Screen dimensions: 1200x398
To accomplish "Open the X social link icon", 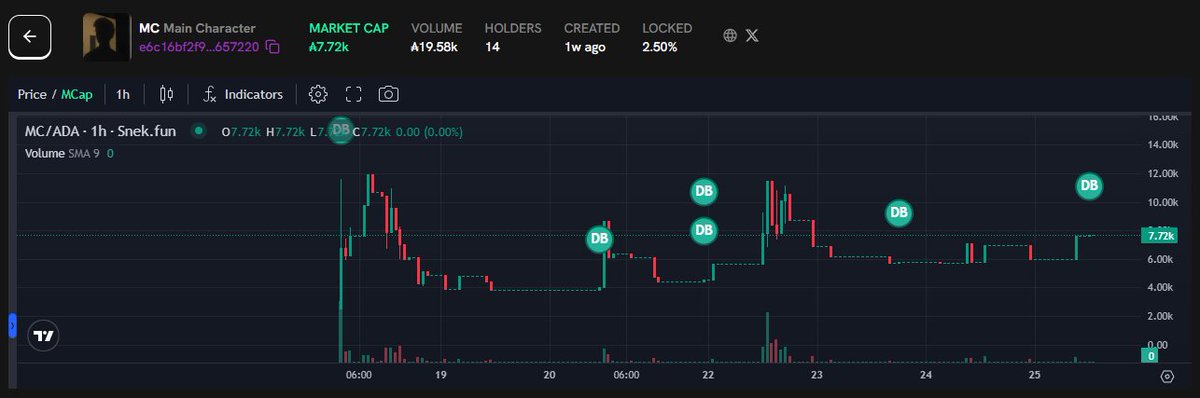I will pyautogui.click(x=752, y=36).
